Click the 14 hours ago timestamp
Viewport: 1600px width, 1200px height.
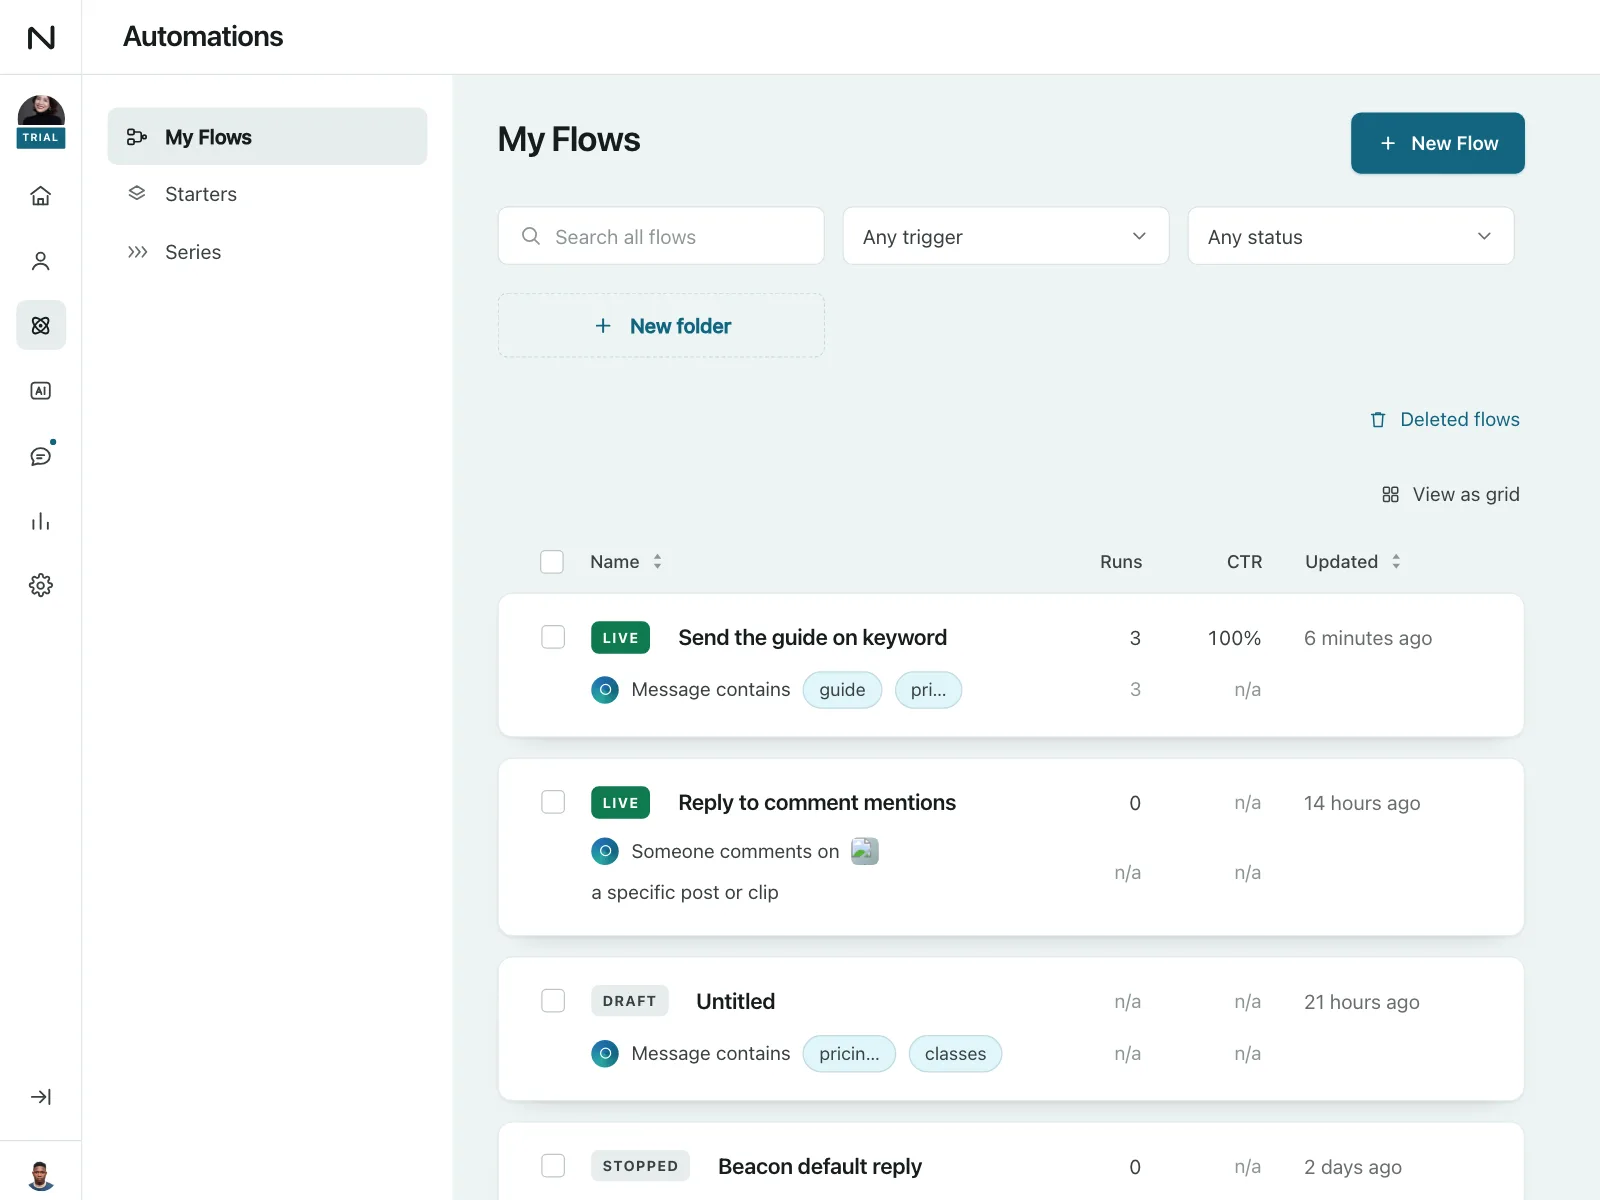1361,803
